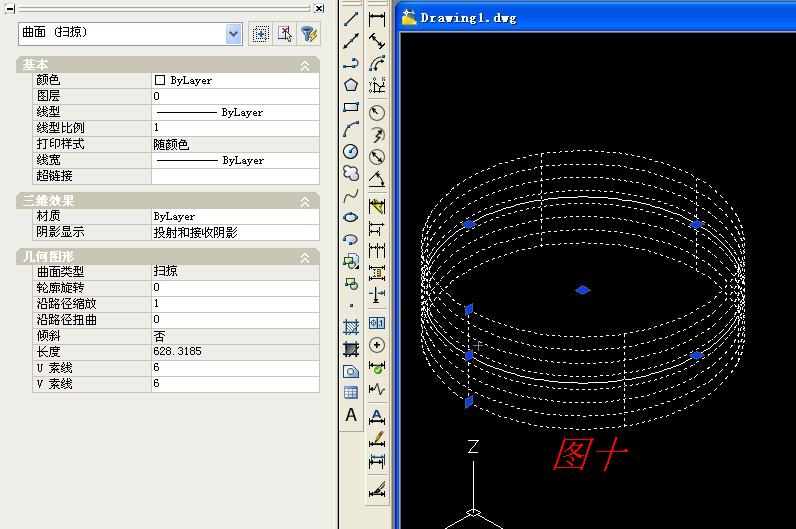Image resolution: width=796 pixels, height=529 pixels.
Task: Toggle the PICKADD selection mode button
Action: 260,34
